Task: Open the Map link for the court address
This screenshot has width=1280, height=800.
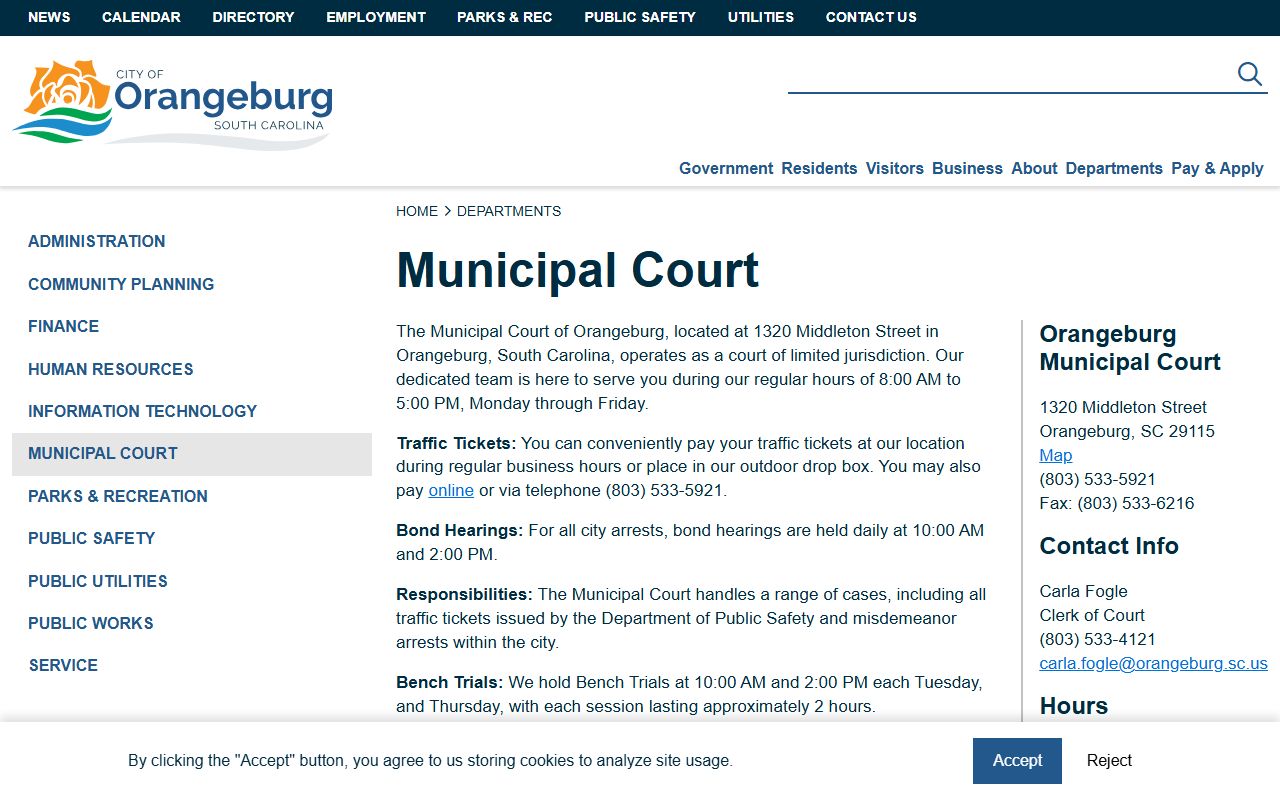Action: coord(1056,455)
